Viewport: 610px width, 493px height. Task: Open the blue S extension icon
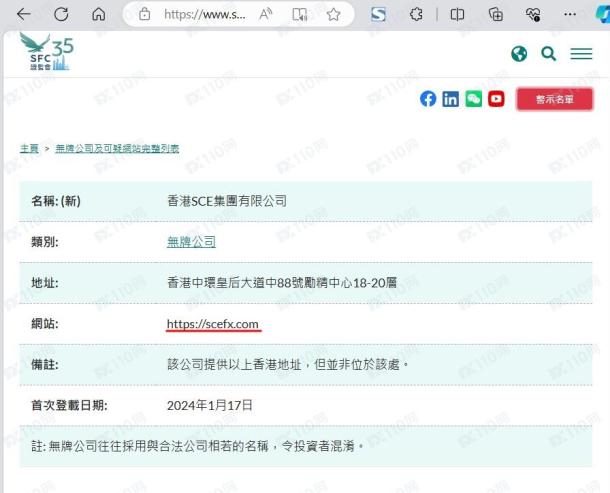378,15
